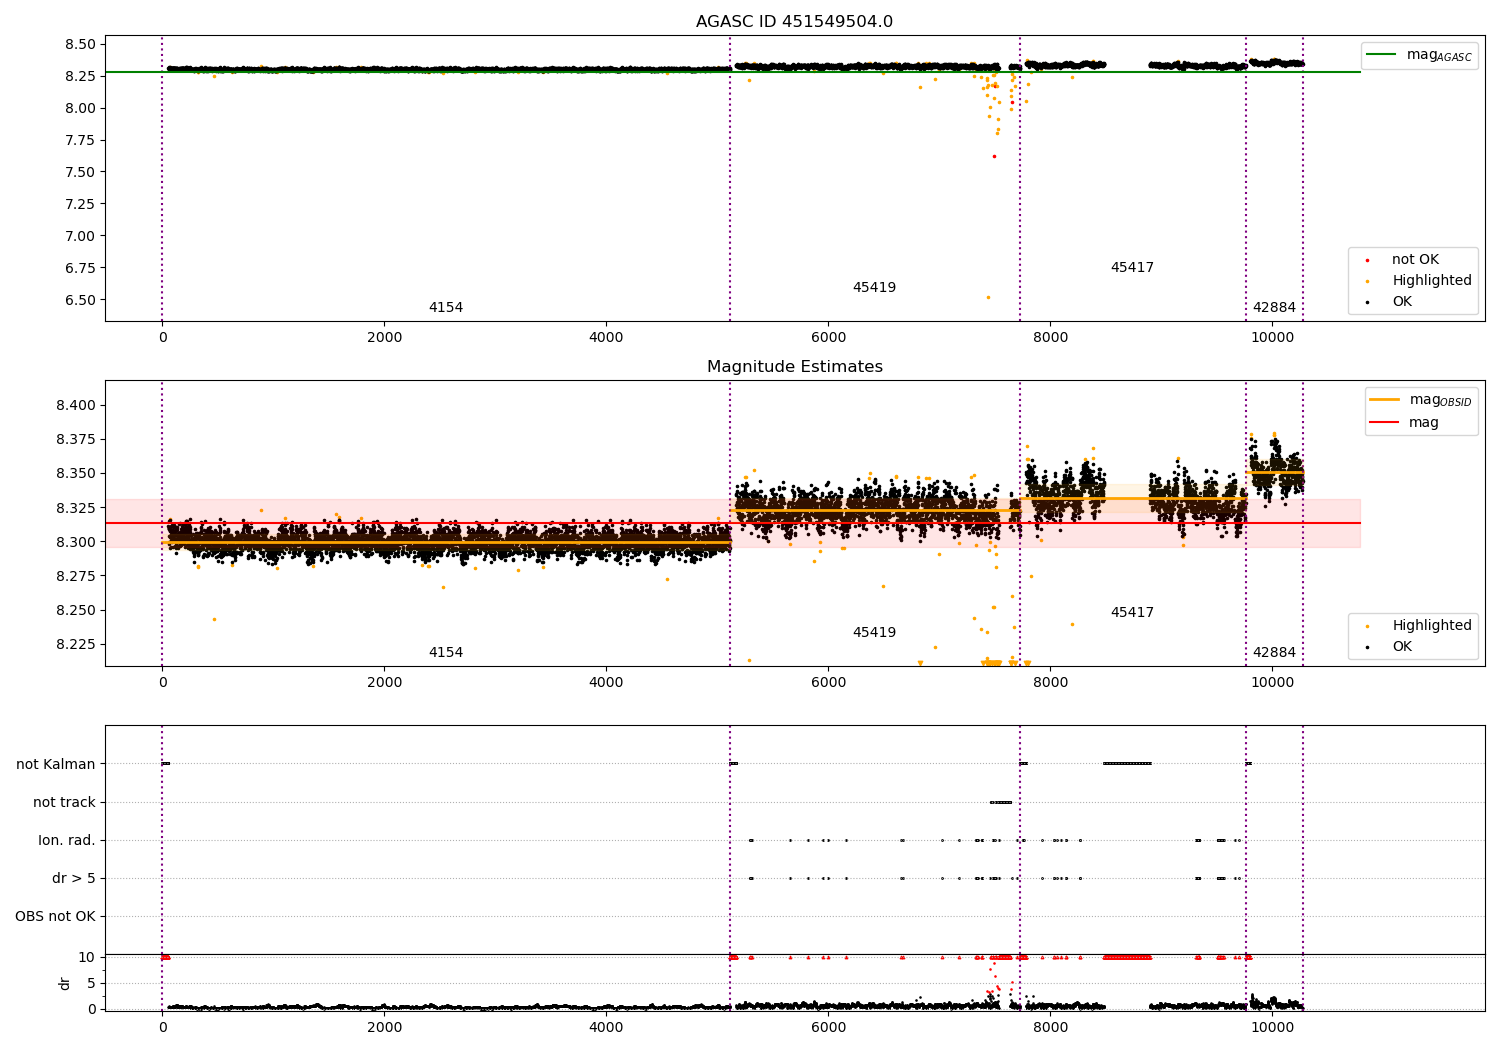Click obsid label "42884" in the top plot
The width and height of the screenshot is (1500, 1050).
(1274, 308)
